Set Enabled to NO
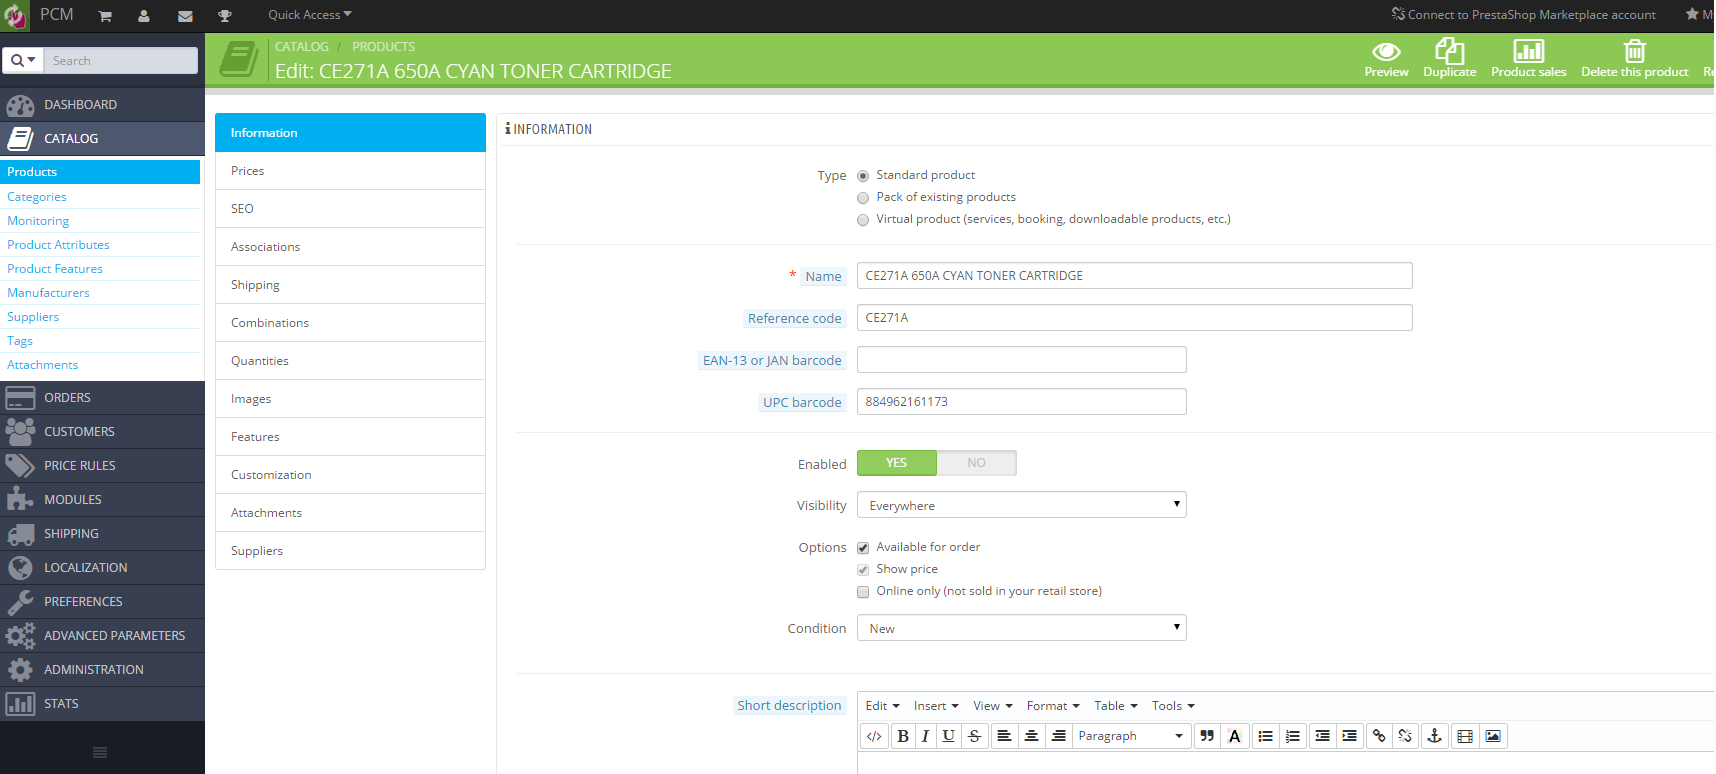This screenshot has height=774, width=1716. tap(976, 463)
